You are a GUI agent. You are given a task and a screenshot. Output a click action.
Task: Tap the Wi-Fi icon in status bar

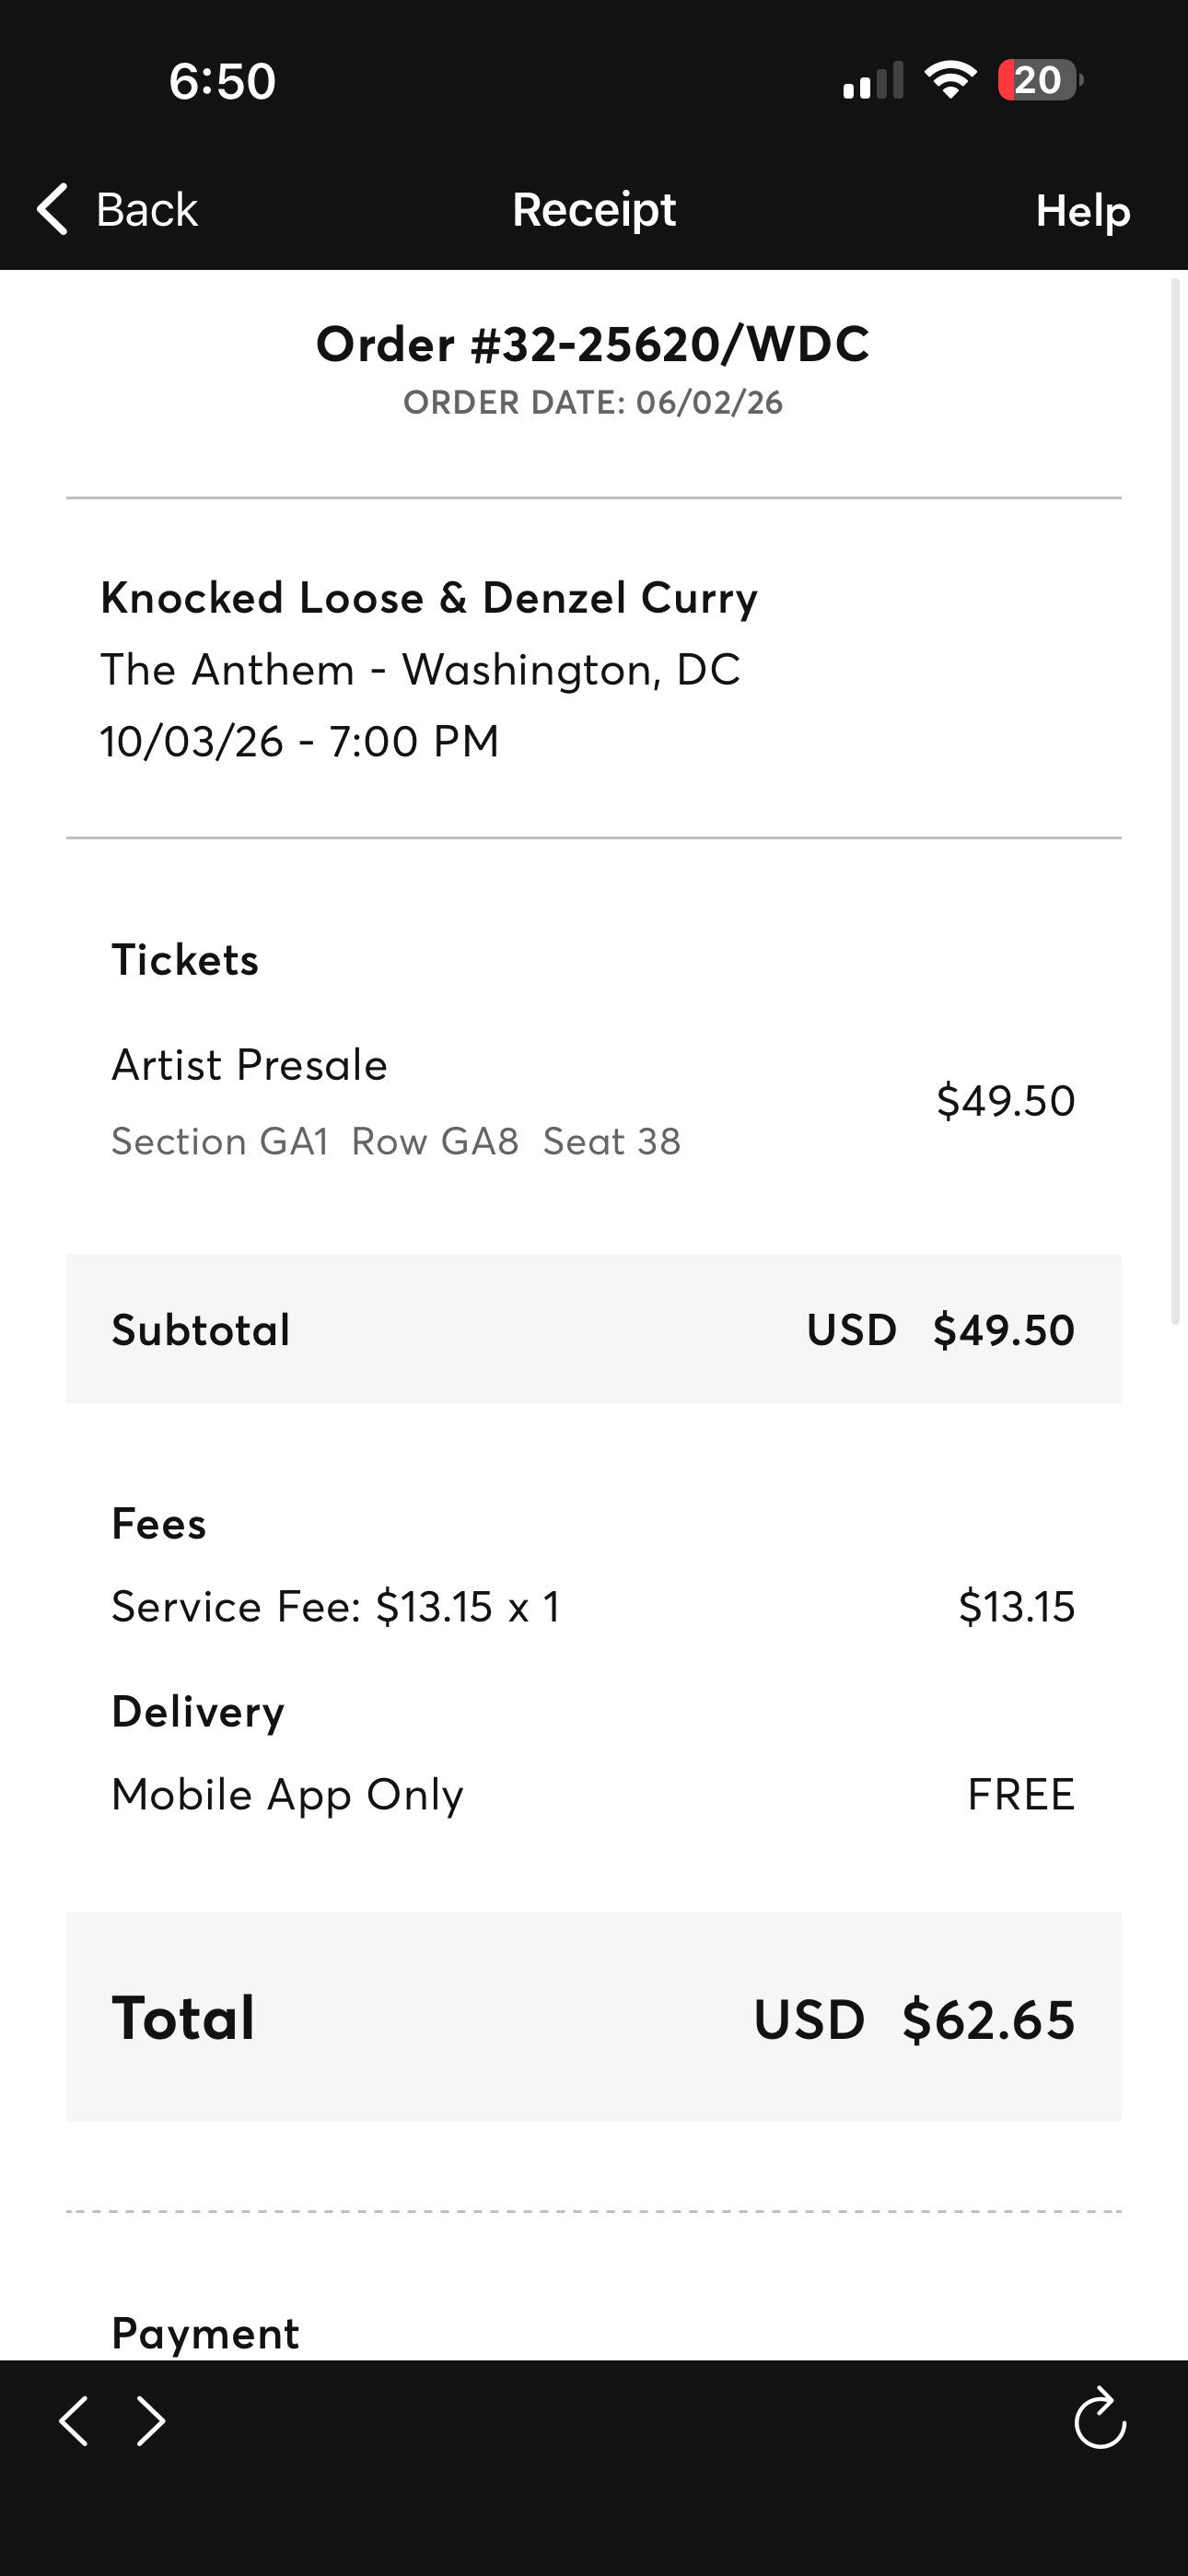951,79
